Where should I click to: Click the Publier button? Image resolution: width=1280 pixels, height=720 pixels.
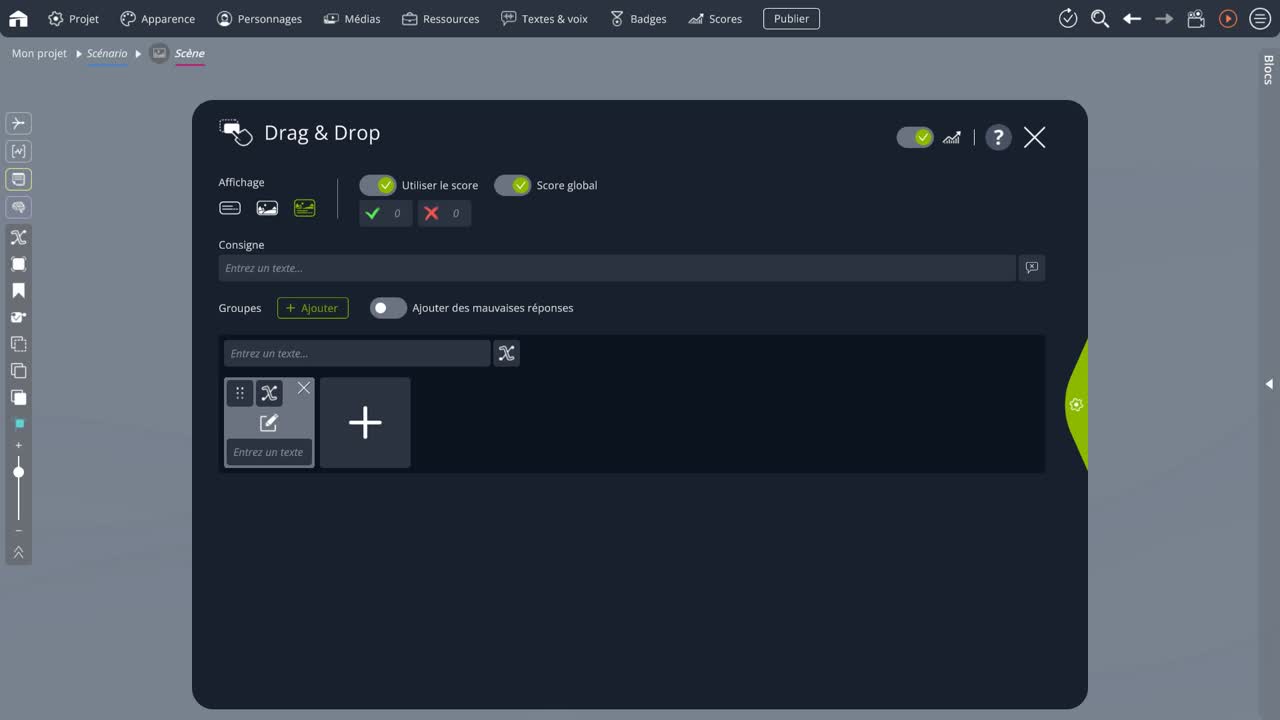791,18
